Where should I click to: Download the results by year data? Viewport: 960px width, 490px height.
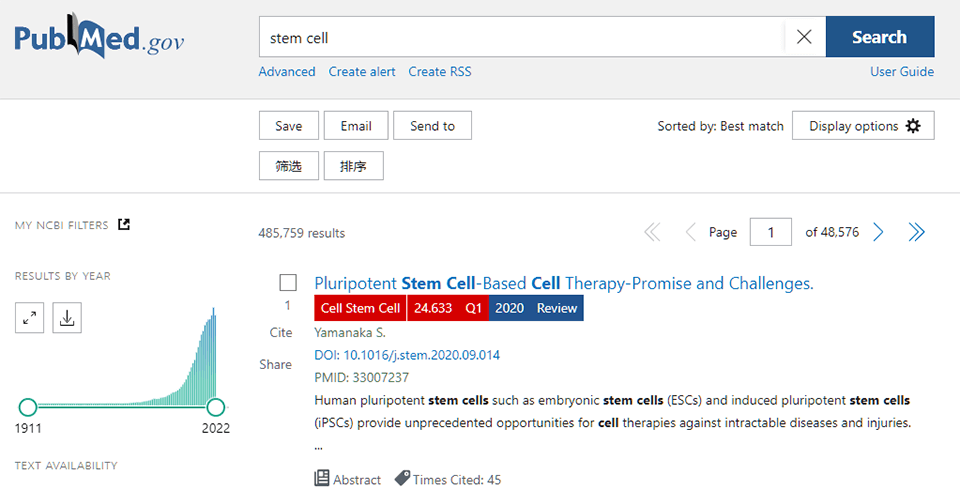(x=67, y=318)
